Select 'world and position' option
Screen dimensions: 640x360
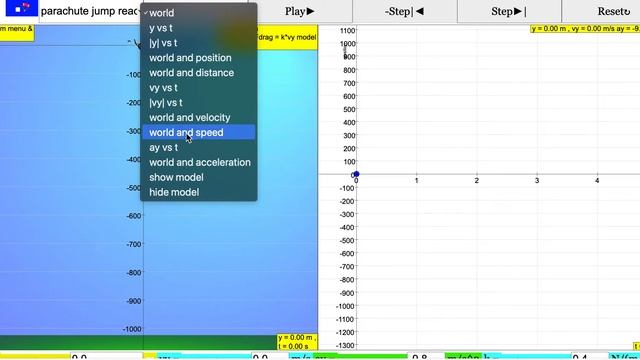[199, 58]
